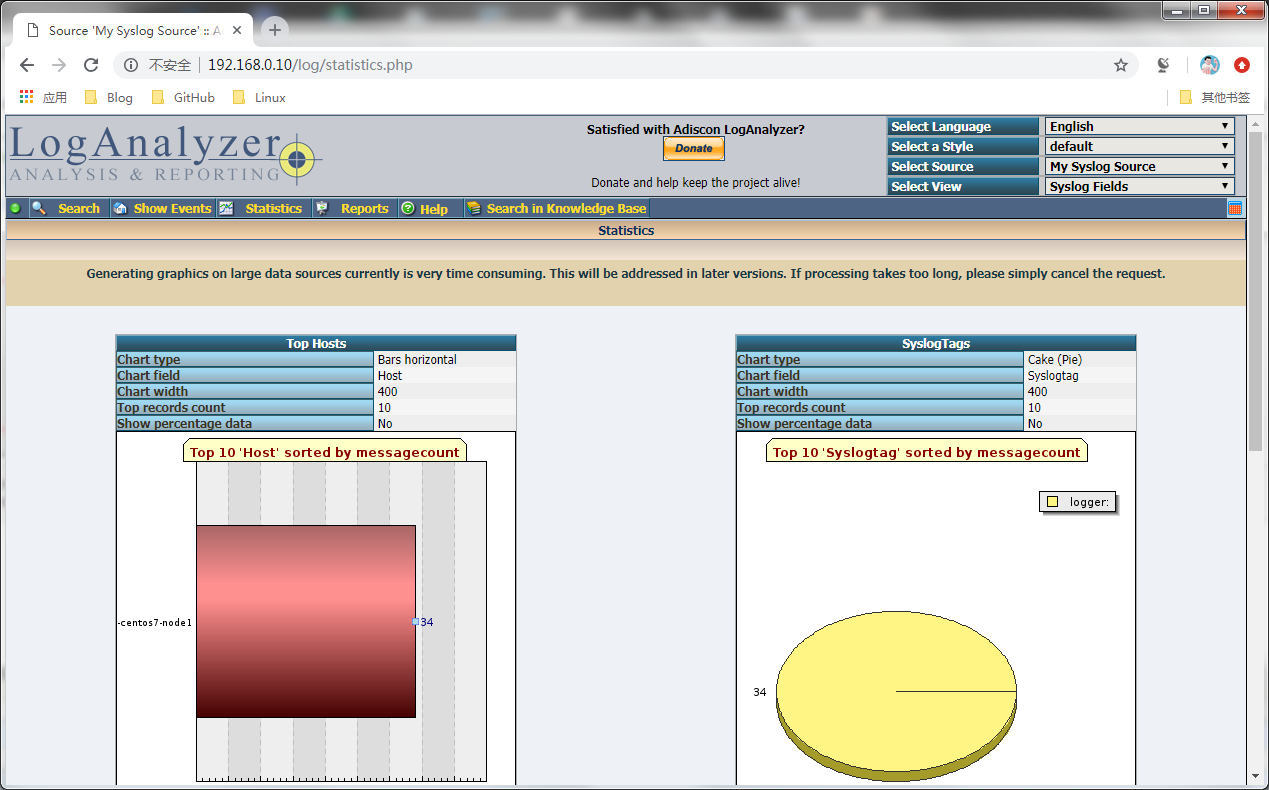Open the Search menu item
Screen dimensions: 1269x790
[79, 208]
